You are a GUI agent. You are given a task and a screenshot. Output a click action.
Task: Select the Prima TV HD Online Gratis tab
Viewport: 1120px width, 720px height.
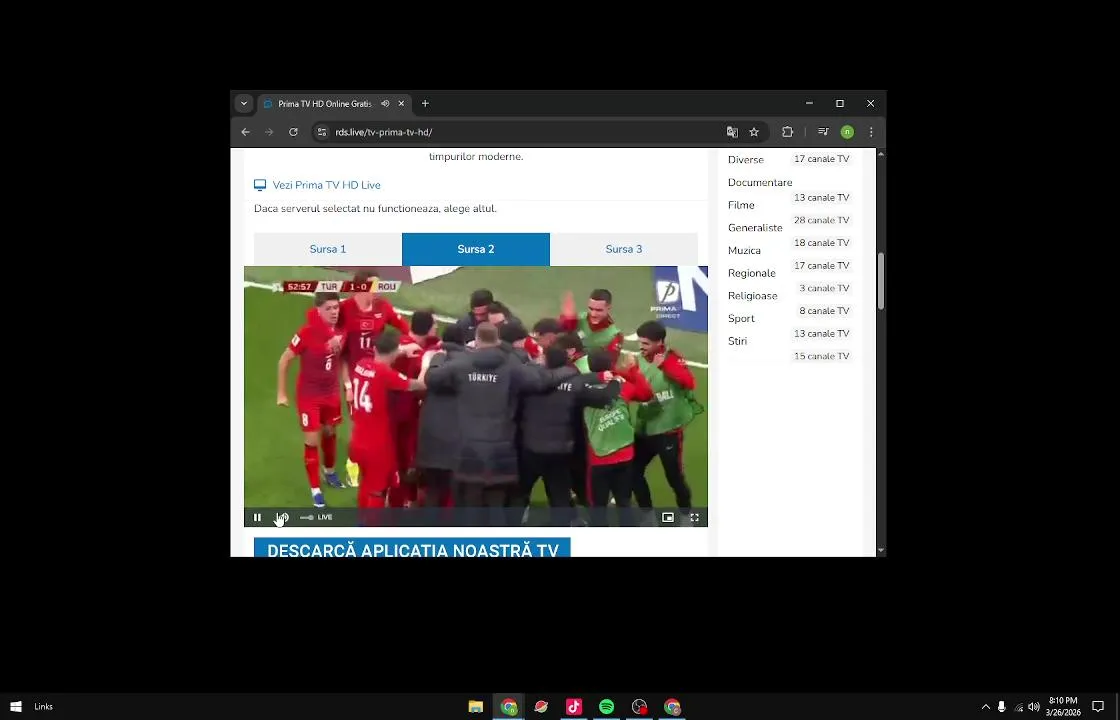point(325,104)
